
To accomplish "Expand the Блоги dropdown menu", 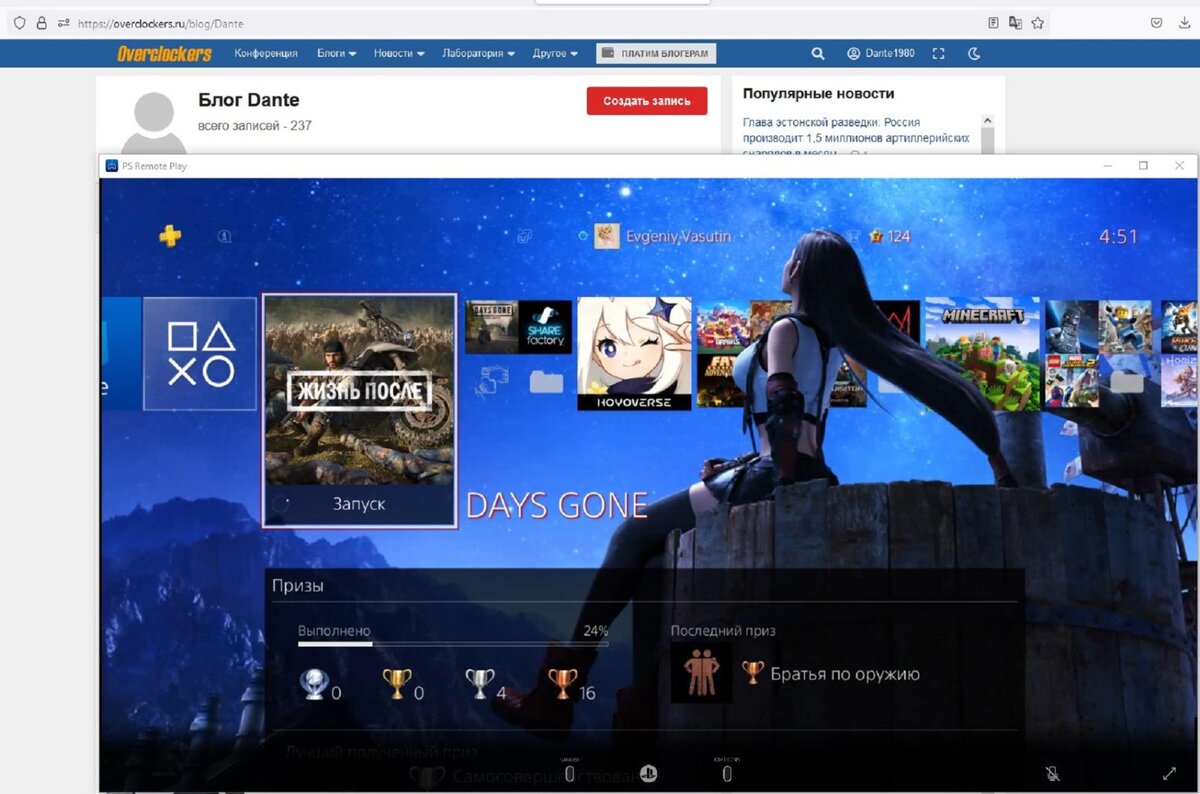I will point(337,53).
